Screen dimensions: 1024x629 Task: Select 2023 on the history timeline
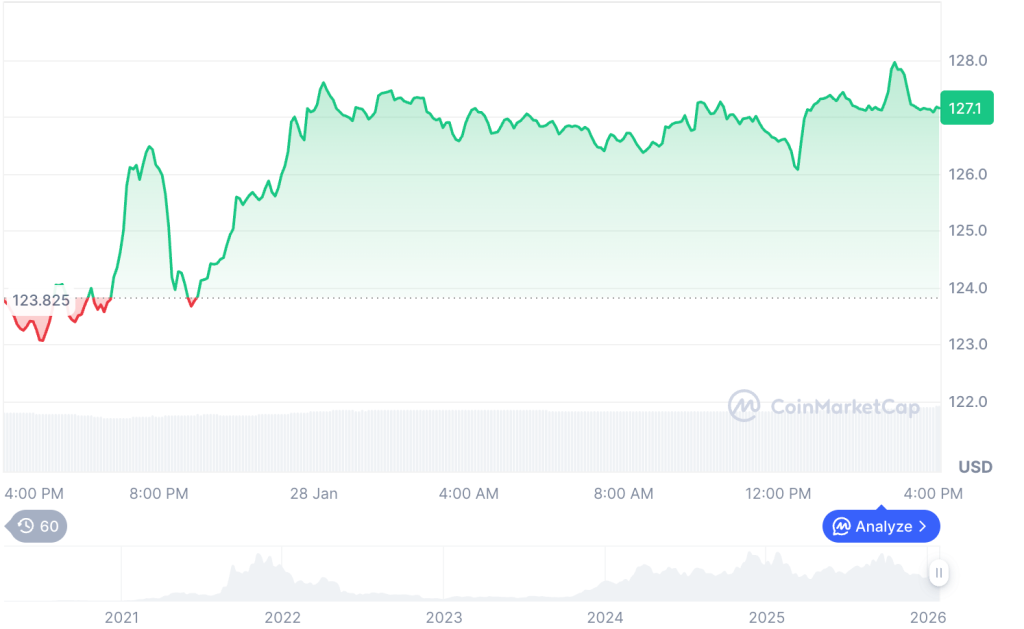(x=444, y=617)
